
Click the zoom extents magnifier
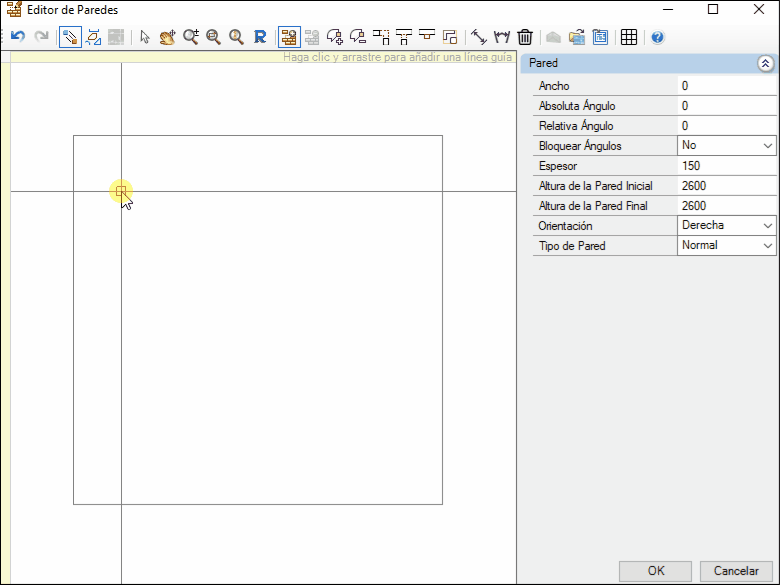pos(236,37)
